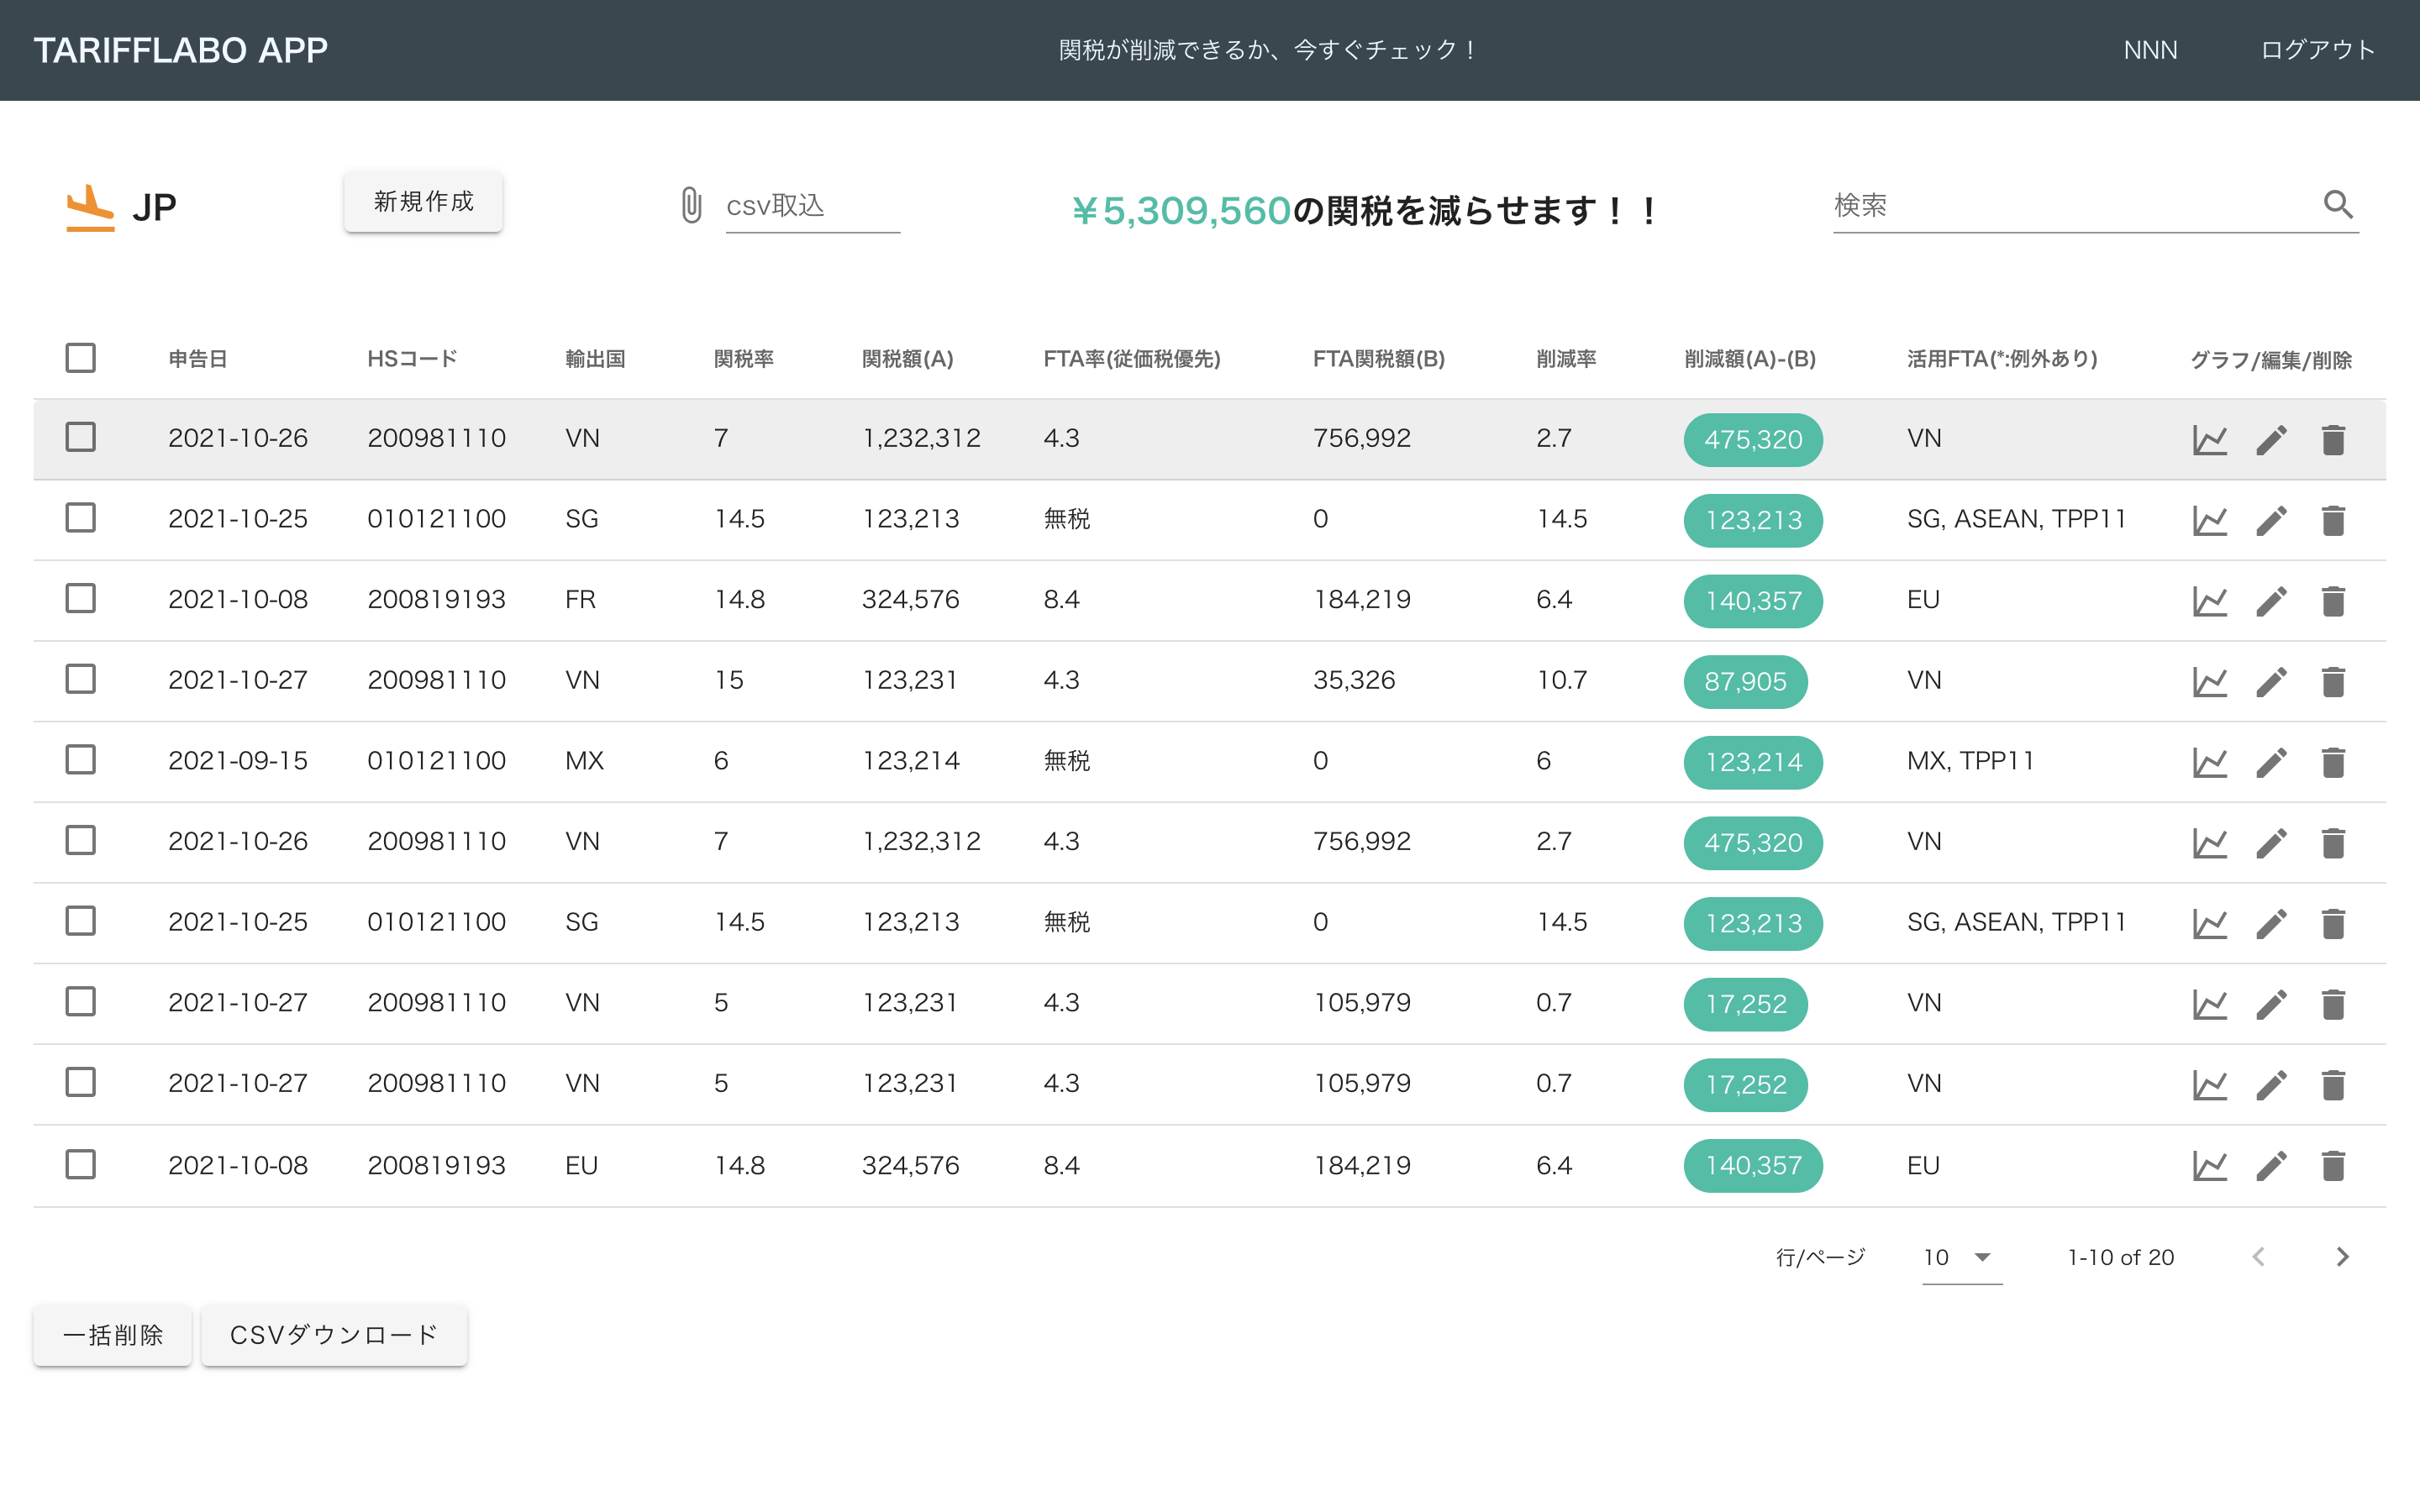
Task: Toggle the select-all header checkbox
Action: click(81, 358)
